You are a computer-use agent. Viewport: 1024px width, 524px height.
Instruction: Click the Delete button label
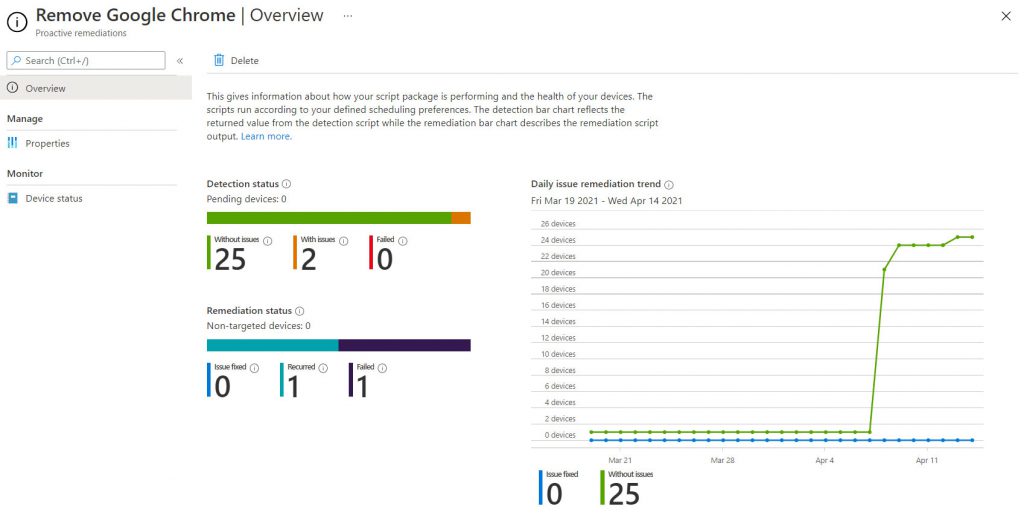245,61
